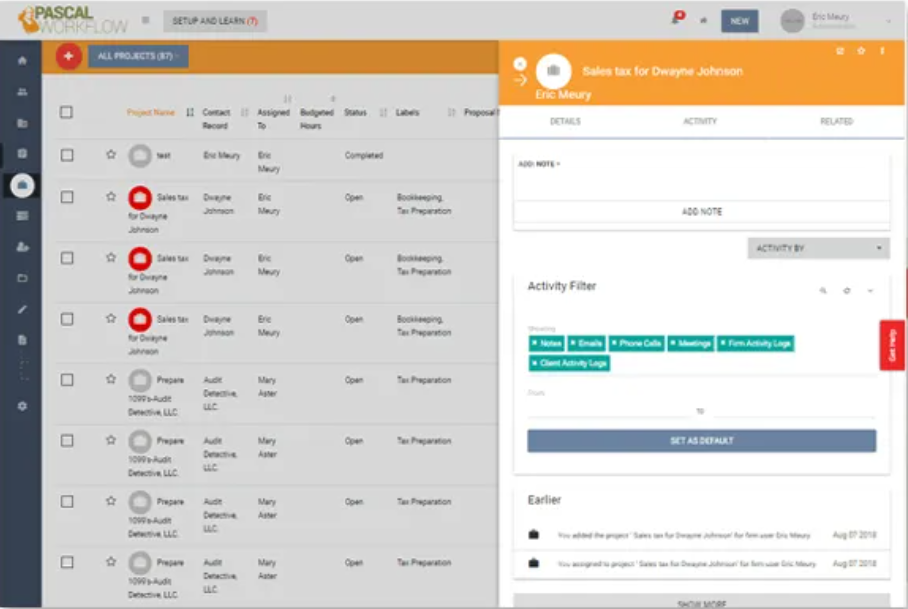Open the red Get Help side tab

(x=892, y=346)
